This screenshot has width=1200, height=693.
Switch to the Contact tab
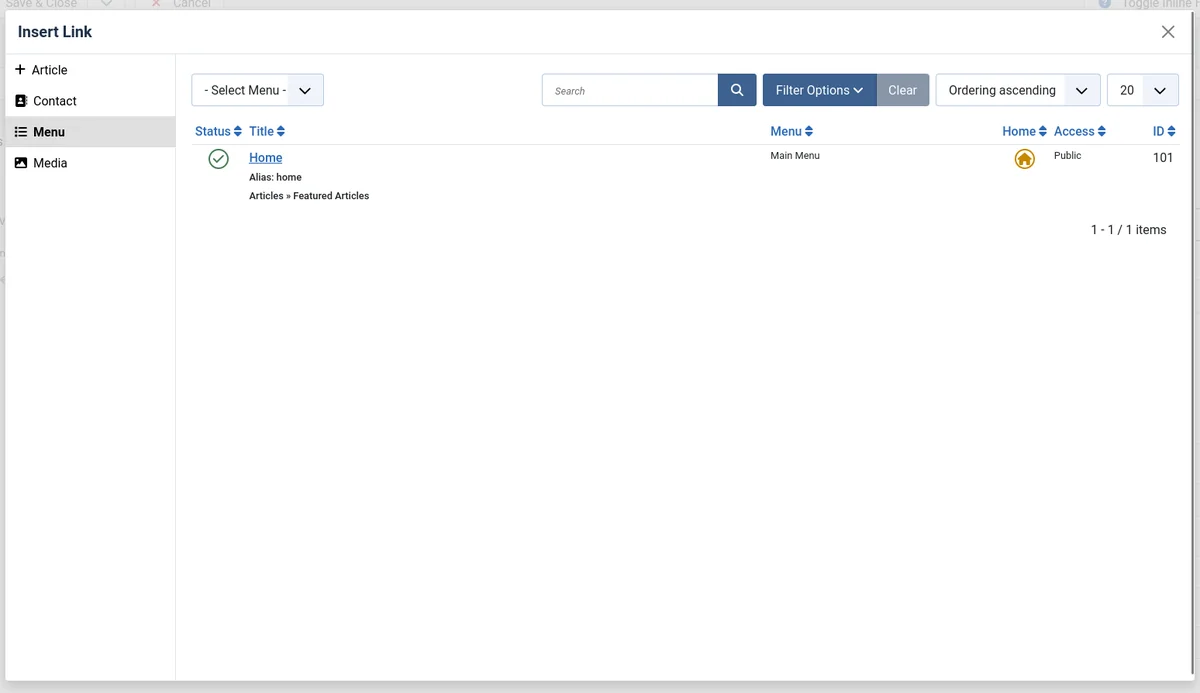[90, 101]
